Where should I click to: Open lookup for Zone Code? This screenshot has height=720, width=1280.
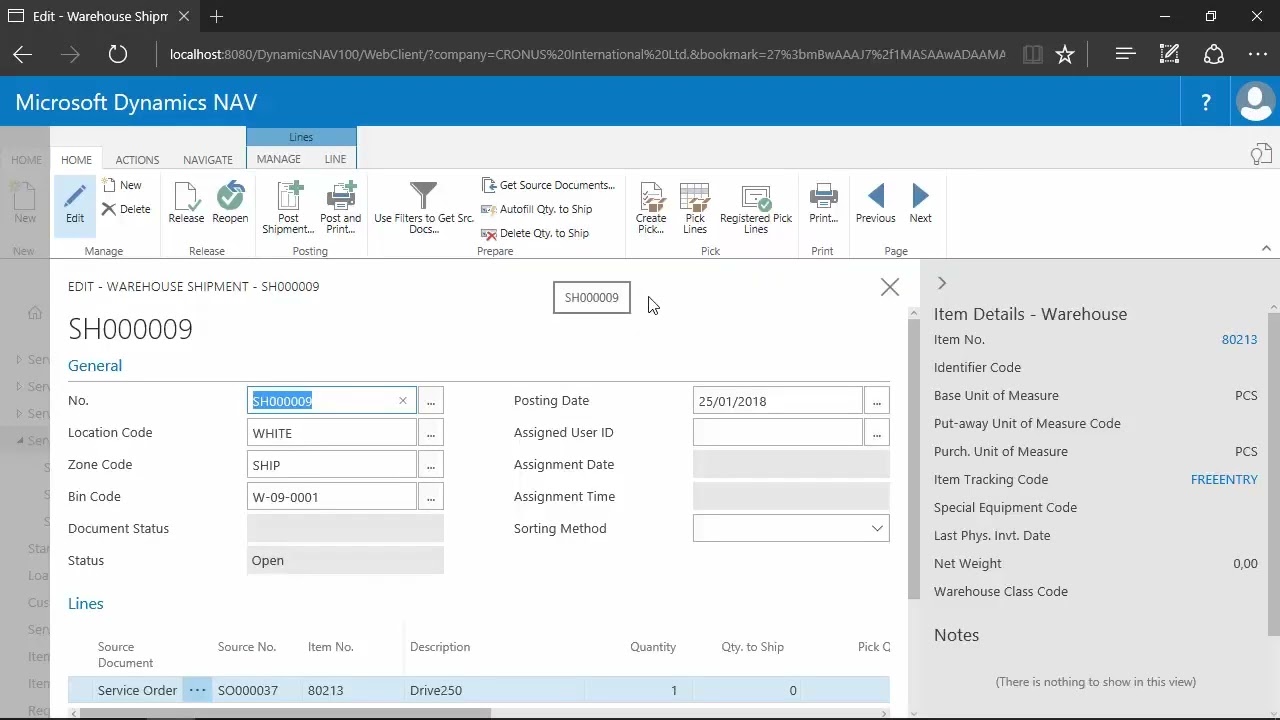(431, 465)
